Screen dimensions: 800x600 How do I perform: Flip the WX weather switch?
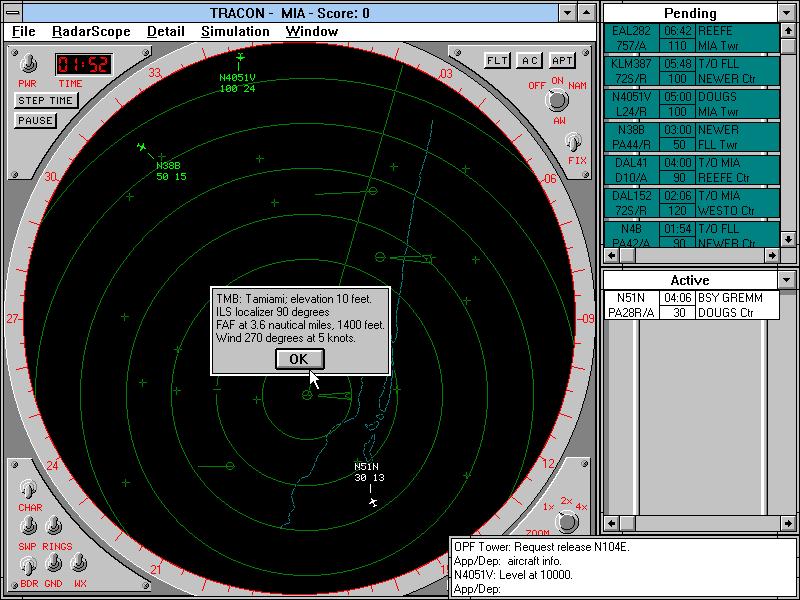(x=78, y=564)
